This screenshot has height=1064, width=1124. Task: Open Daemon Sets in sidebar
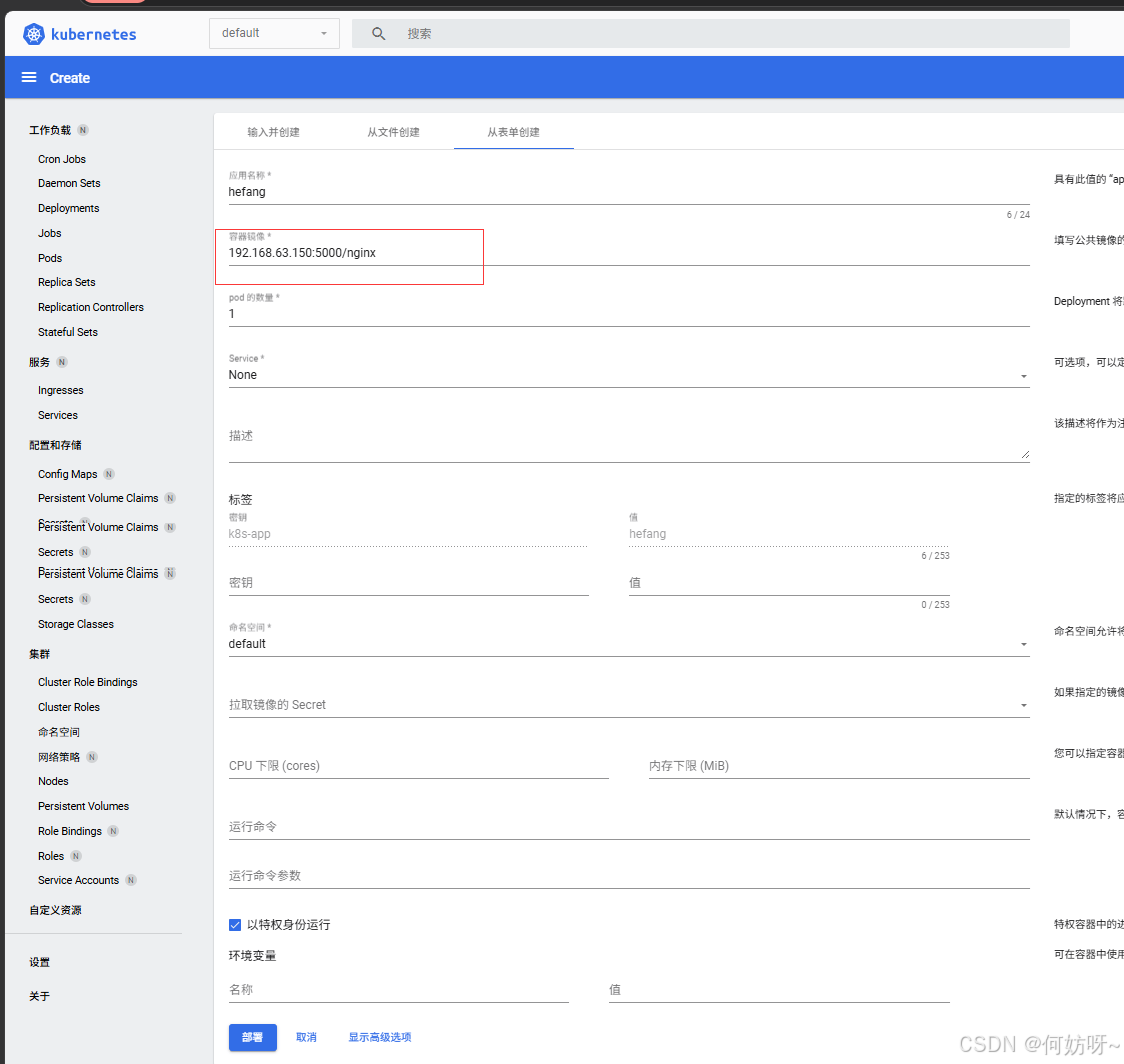(69, 184)
